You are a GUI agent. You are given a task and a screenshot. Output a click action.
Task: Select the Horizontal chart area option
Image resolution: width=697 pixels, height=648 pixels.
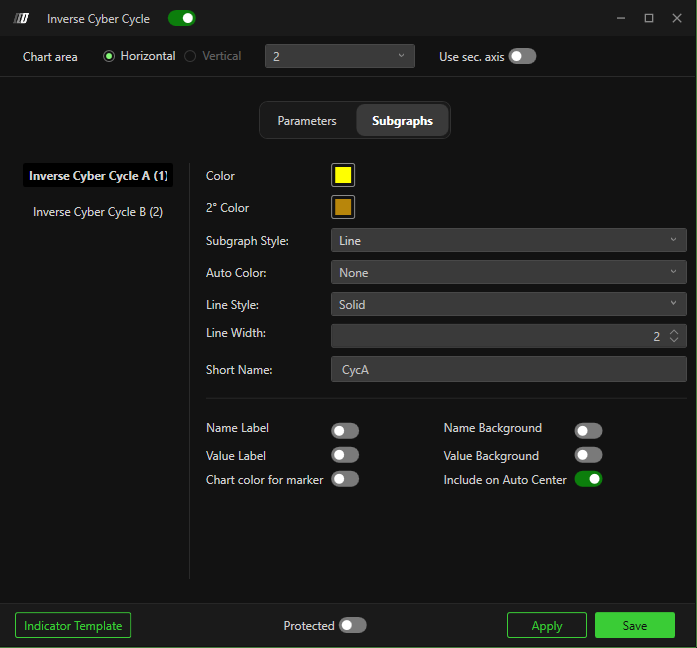[x=110, y=56]
